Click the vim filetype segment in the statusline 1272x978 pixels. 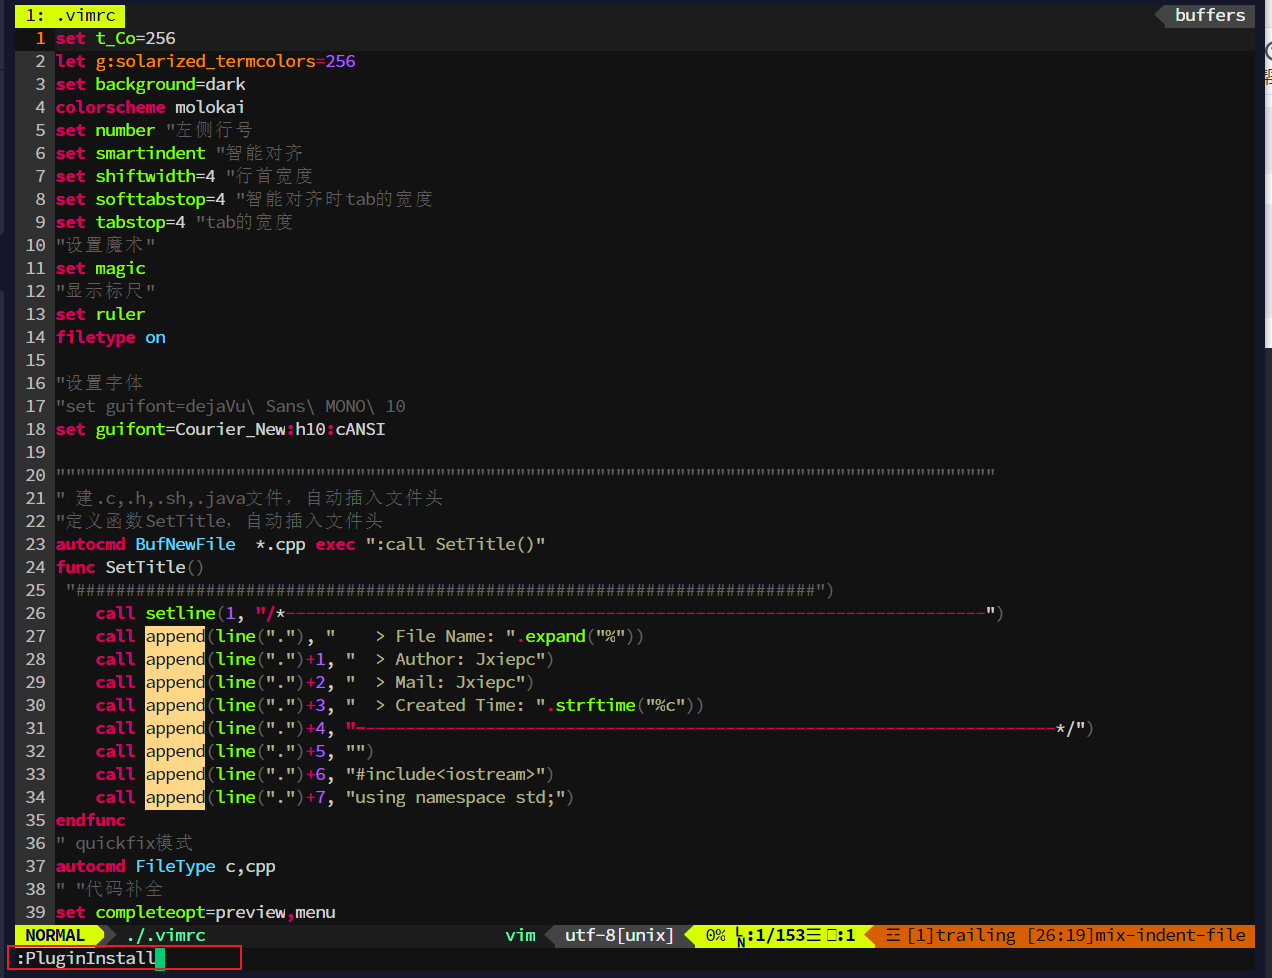click(521, 935)
